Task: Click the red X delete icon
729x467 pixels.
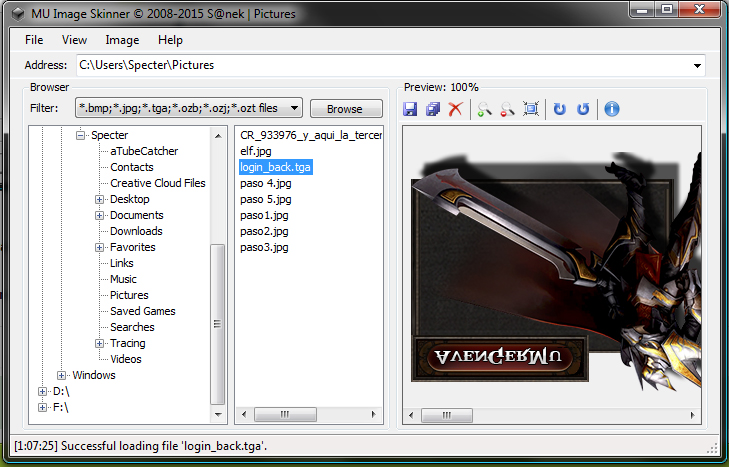Action: pos(456,109)
